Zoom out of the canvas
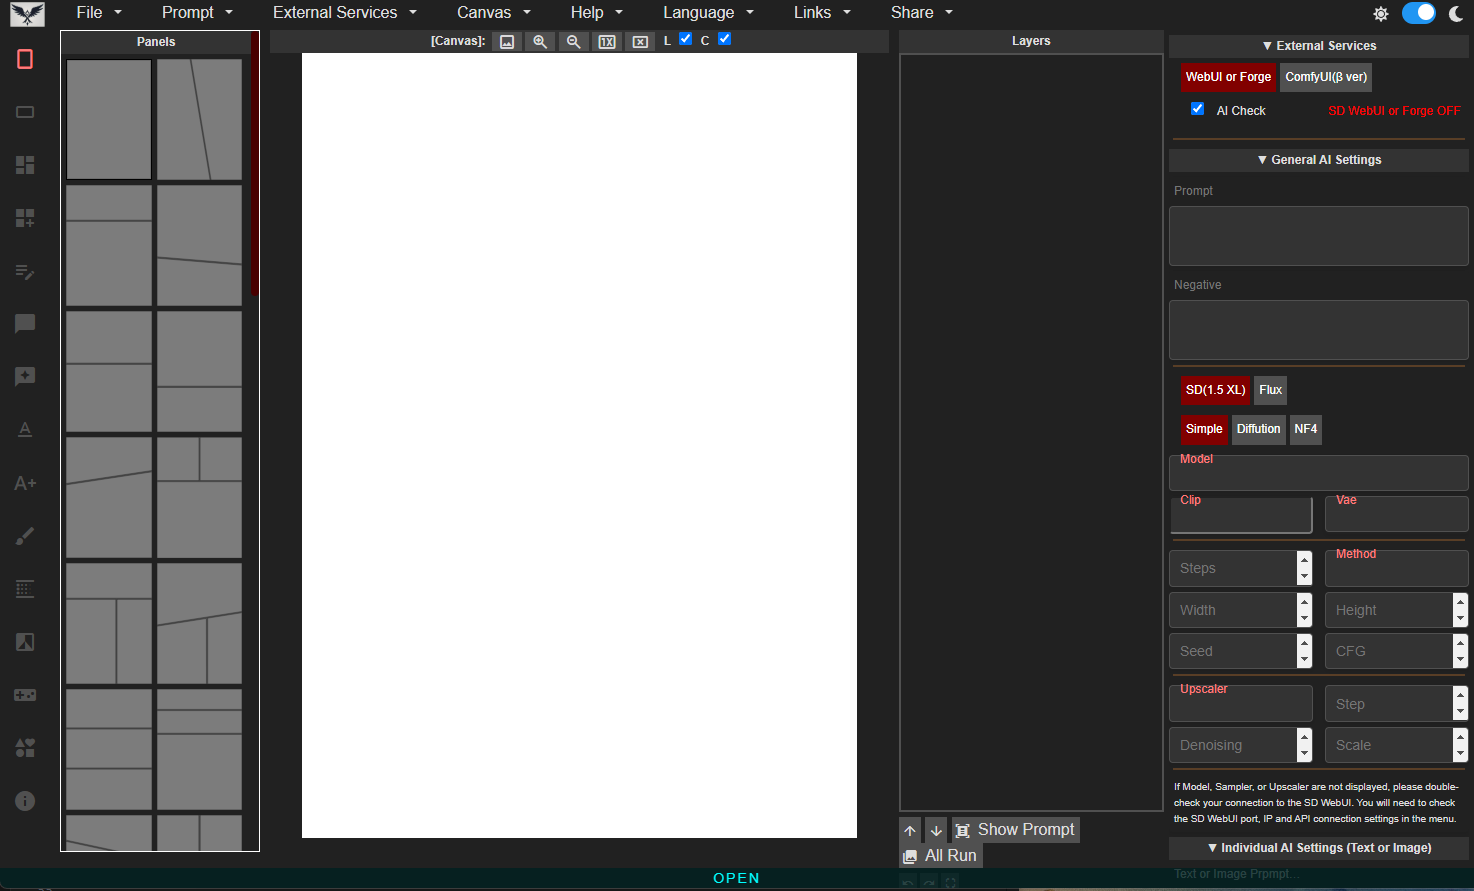Viewport: 1474px width, 891px height. 573,41
